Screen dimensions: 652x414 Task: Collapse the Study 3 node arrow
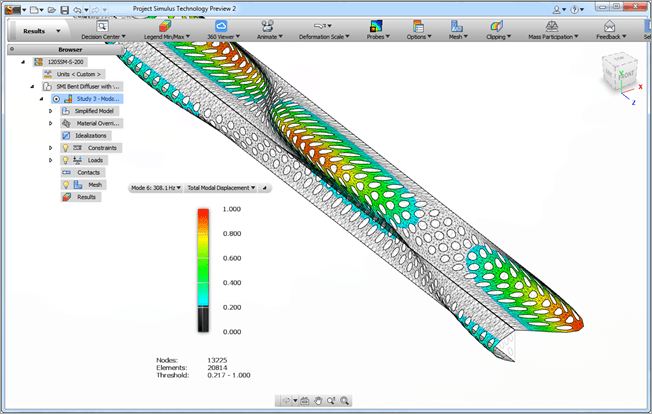point(42,99)
